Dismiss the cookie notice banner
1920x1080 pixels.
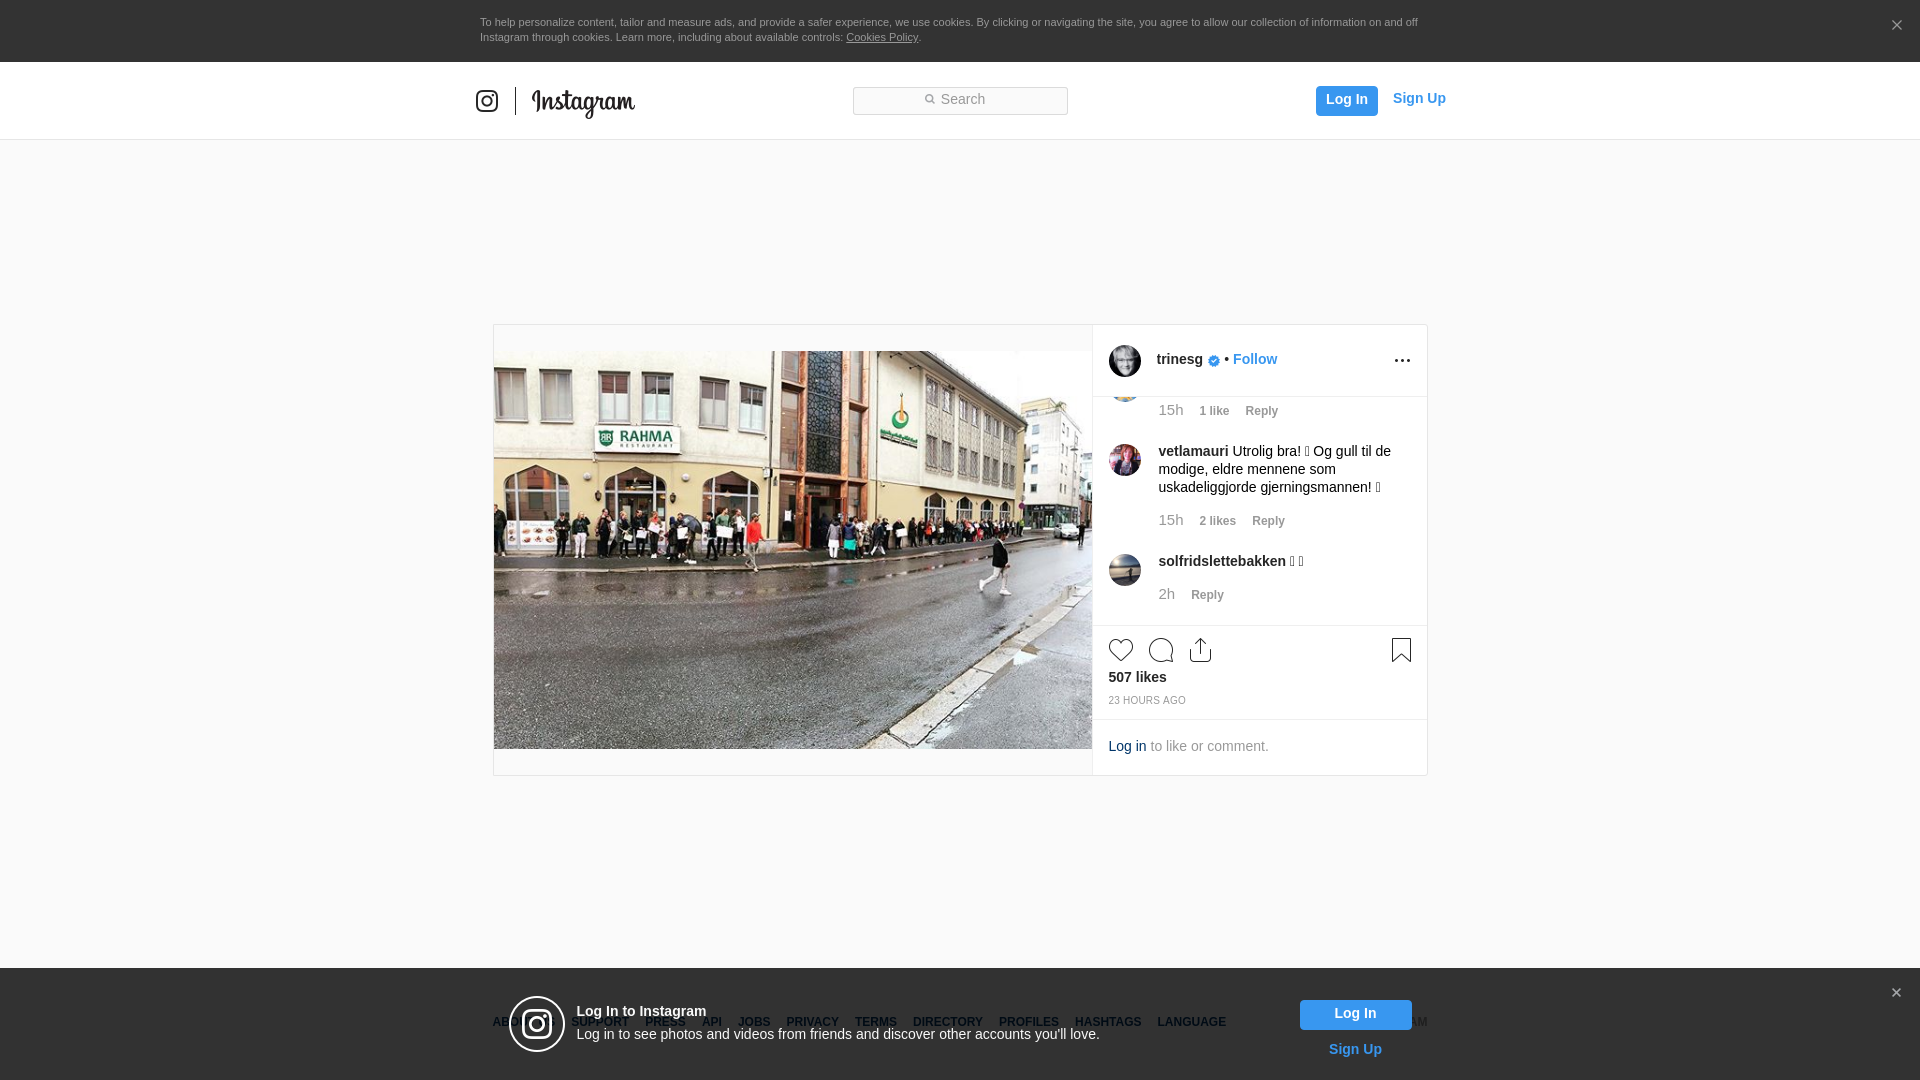[x=1896, y=26]
